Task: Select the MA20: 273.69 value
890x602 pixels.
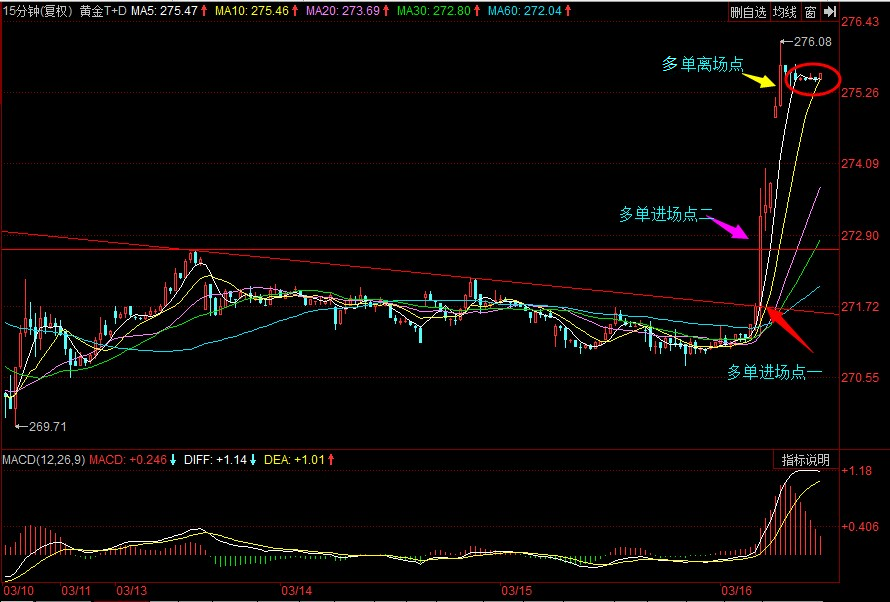Action: (343, 11)
